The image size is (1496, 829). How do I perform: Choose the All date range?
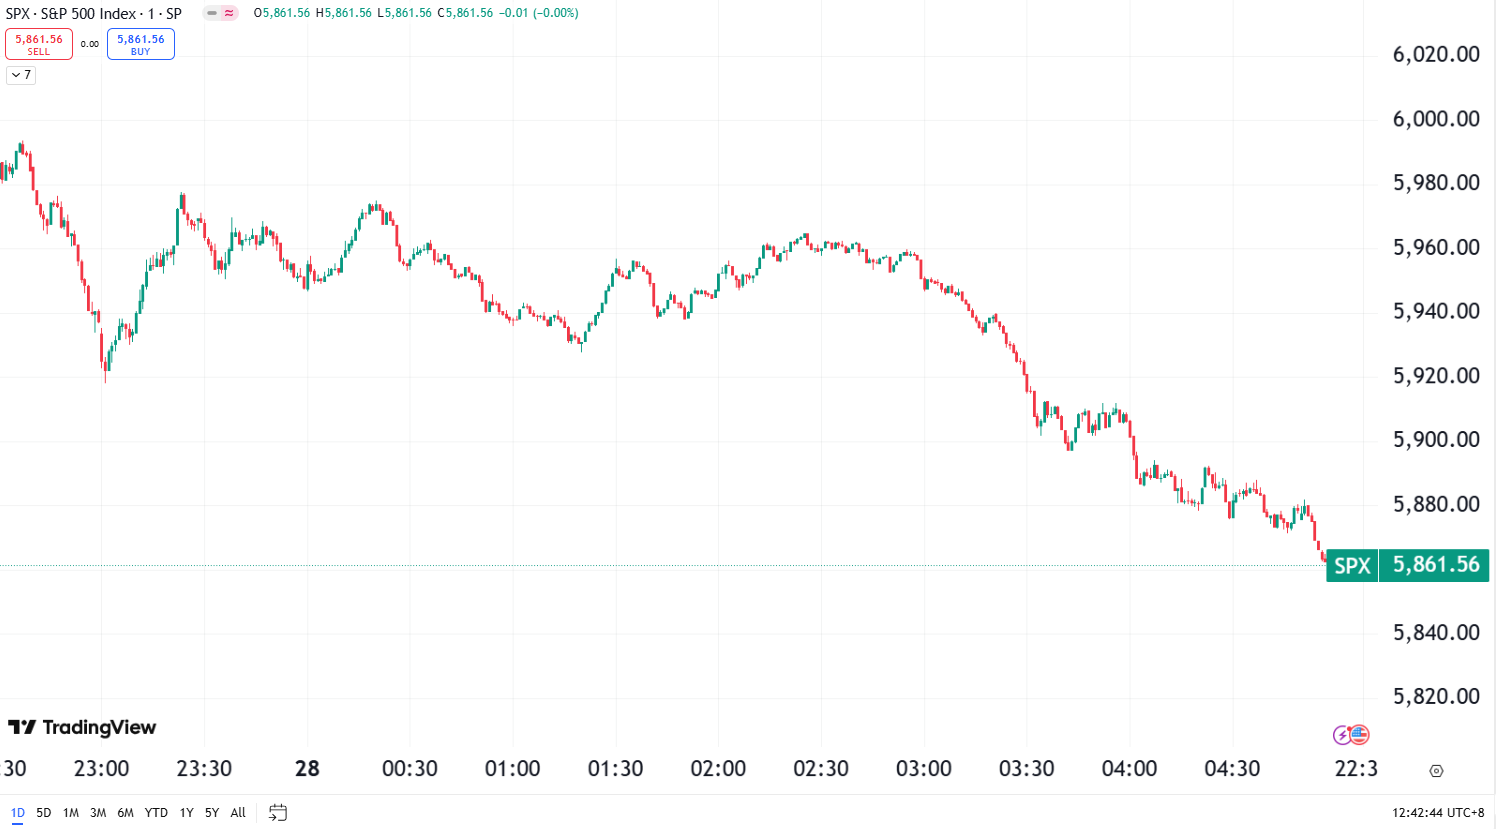click(x=238, y=813)
